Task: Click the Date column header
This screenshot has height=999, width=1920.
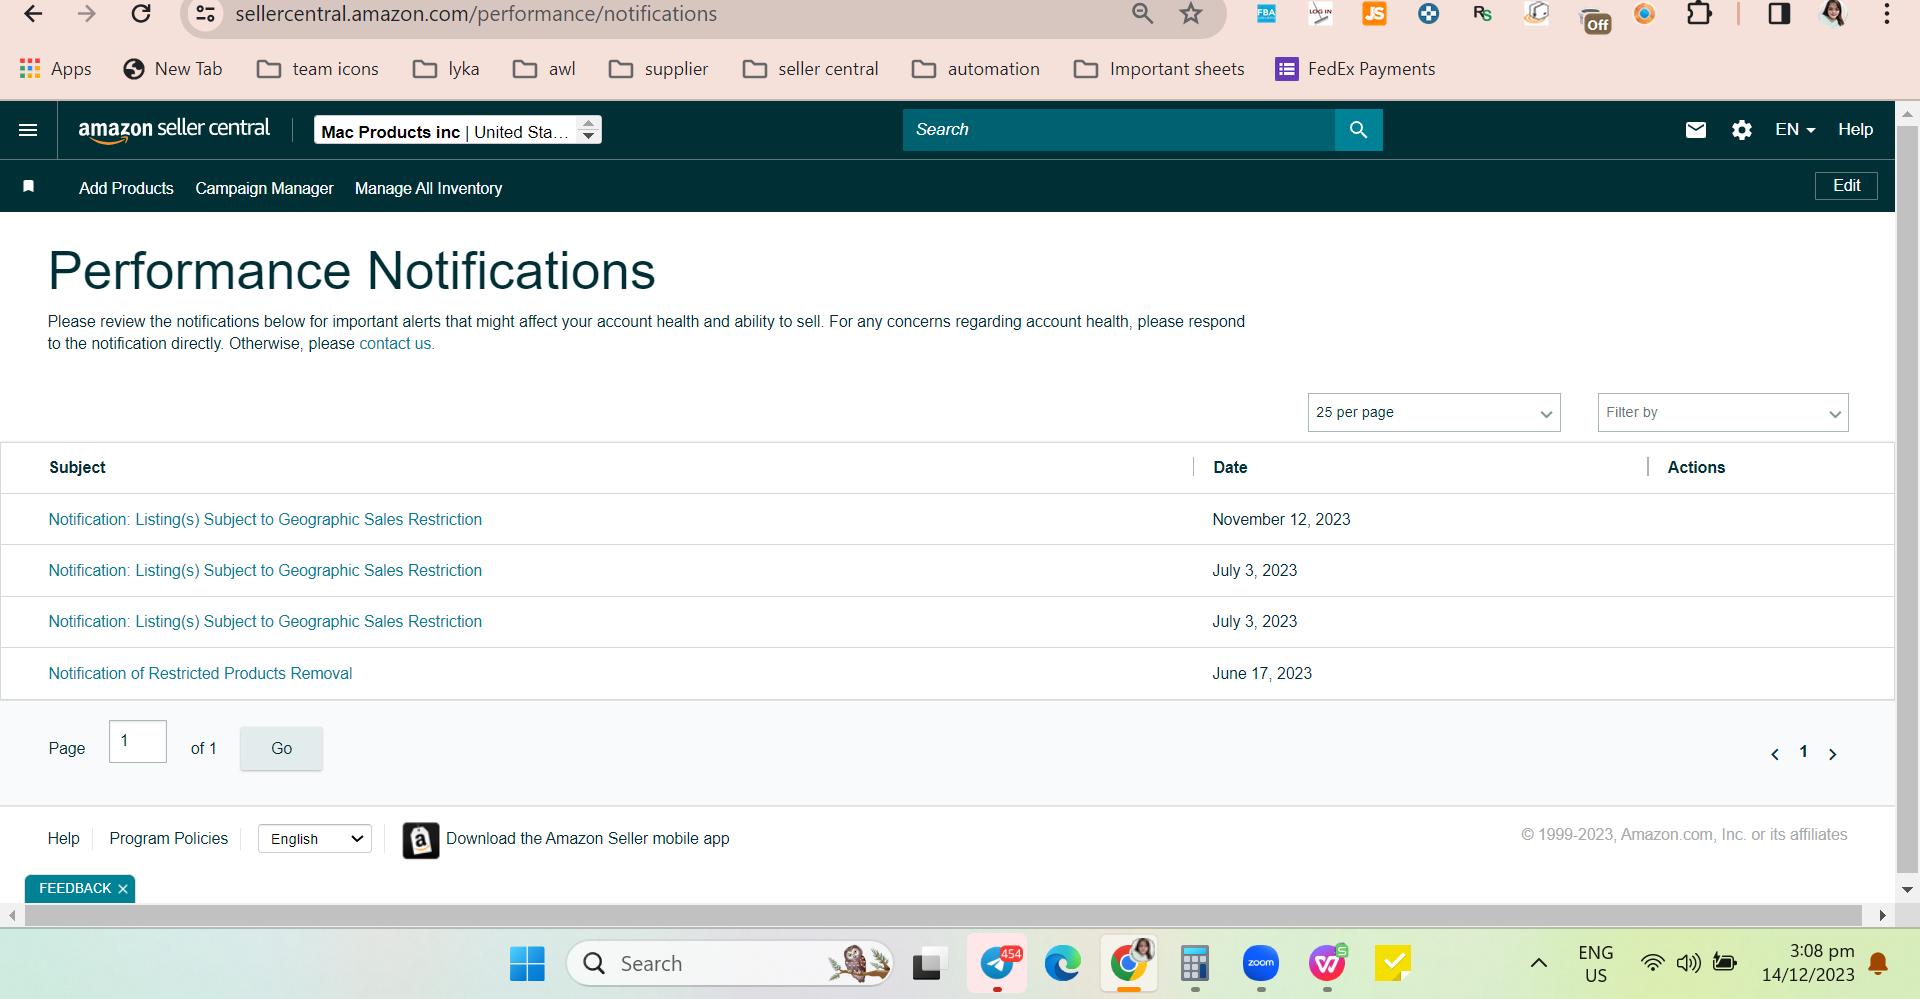Action: pyautogui.click(x=1230, y=468)
